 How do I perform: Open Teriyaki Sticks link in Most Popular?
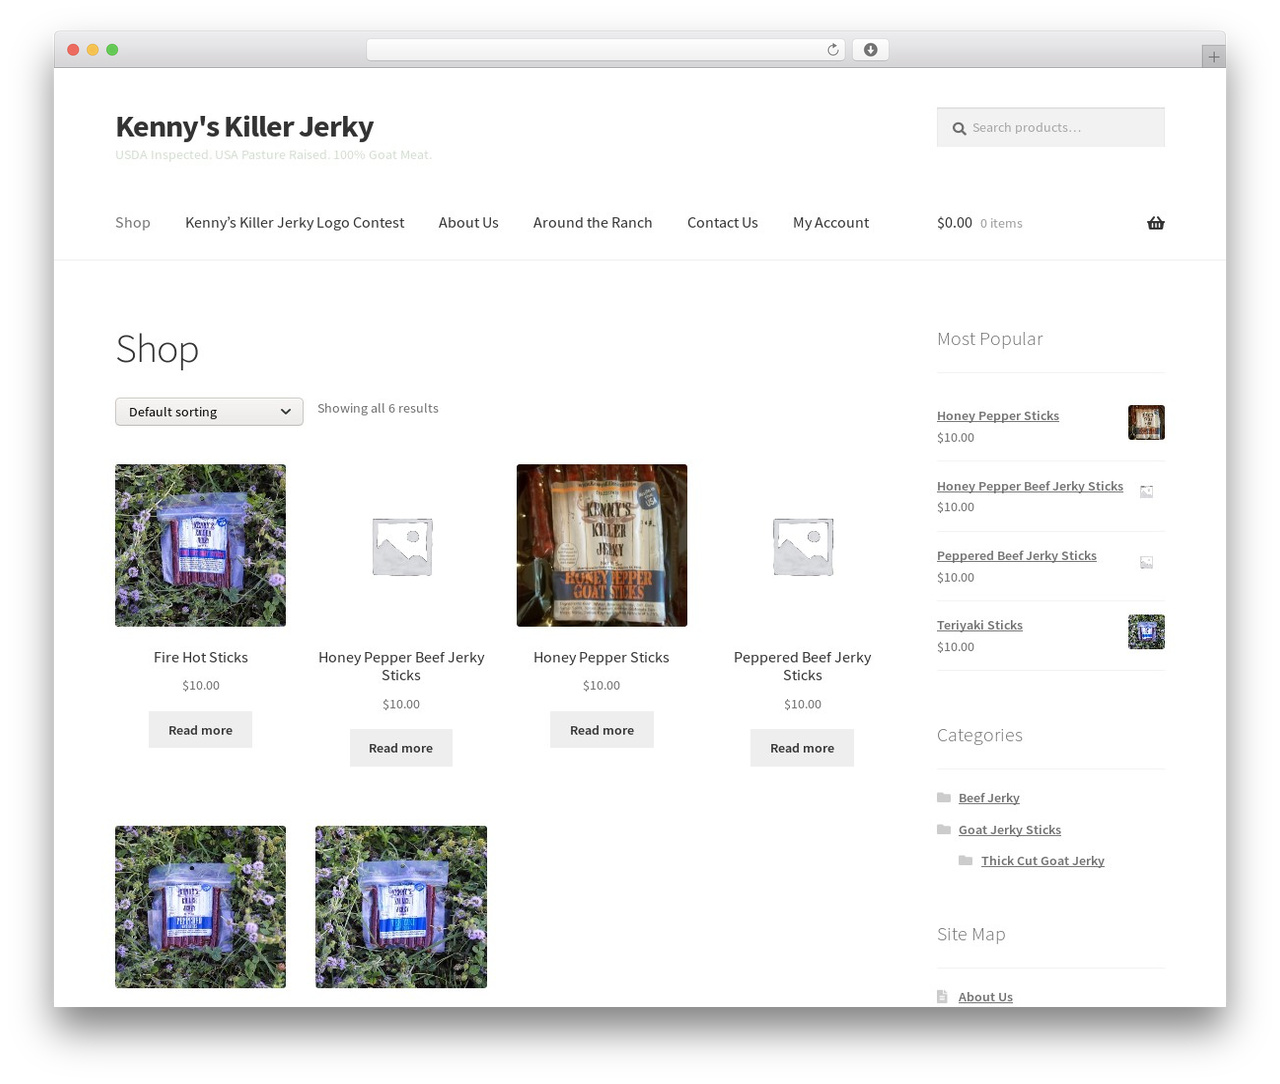[x=980, y=625]
